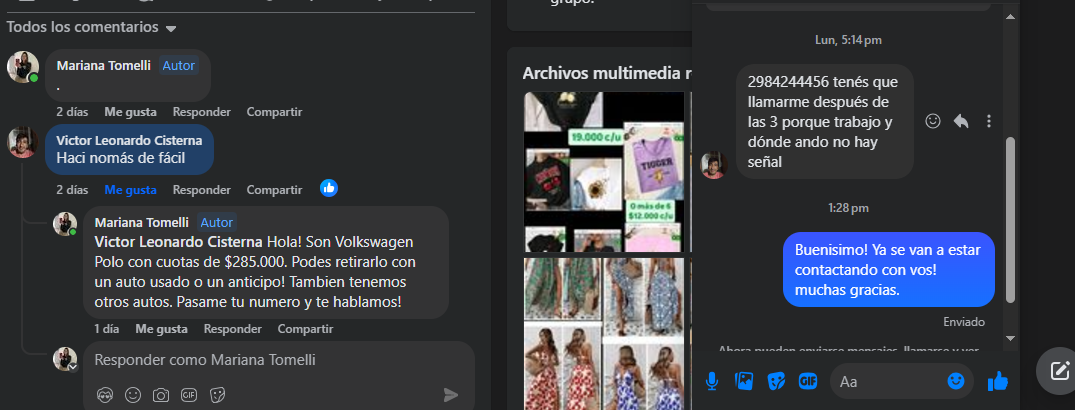The height and width of the screenshot is (410, 1075).
Task: Click the Responder como Mariana Tomelli field
Action: pos(270,360)
